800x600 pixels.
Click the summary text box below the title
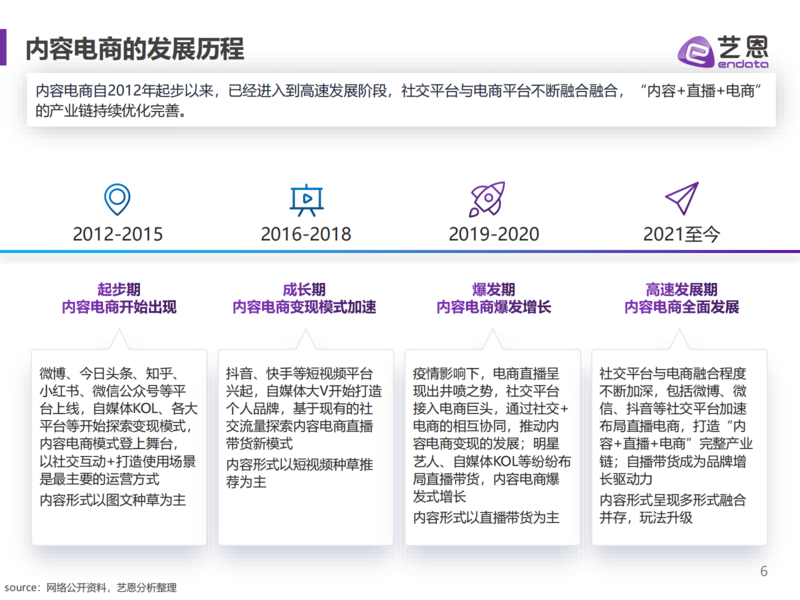click(x=400, y=101)
